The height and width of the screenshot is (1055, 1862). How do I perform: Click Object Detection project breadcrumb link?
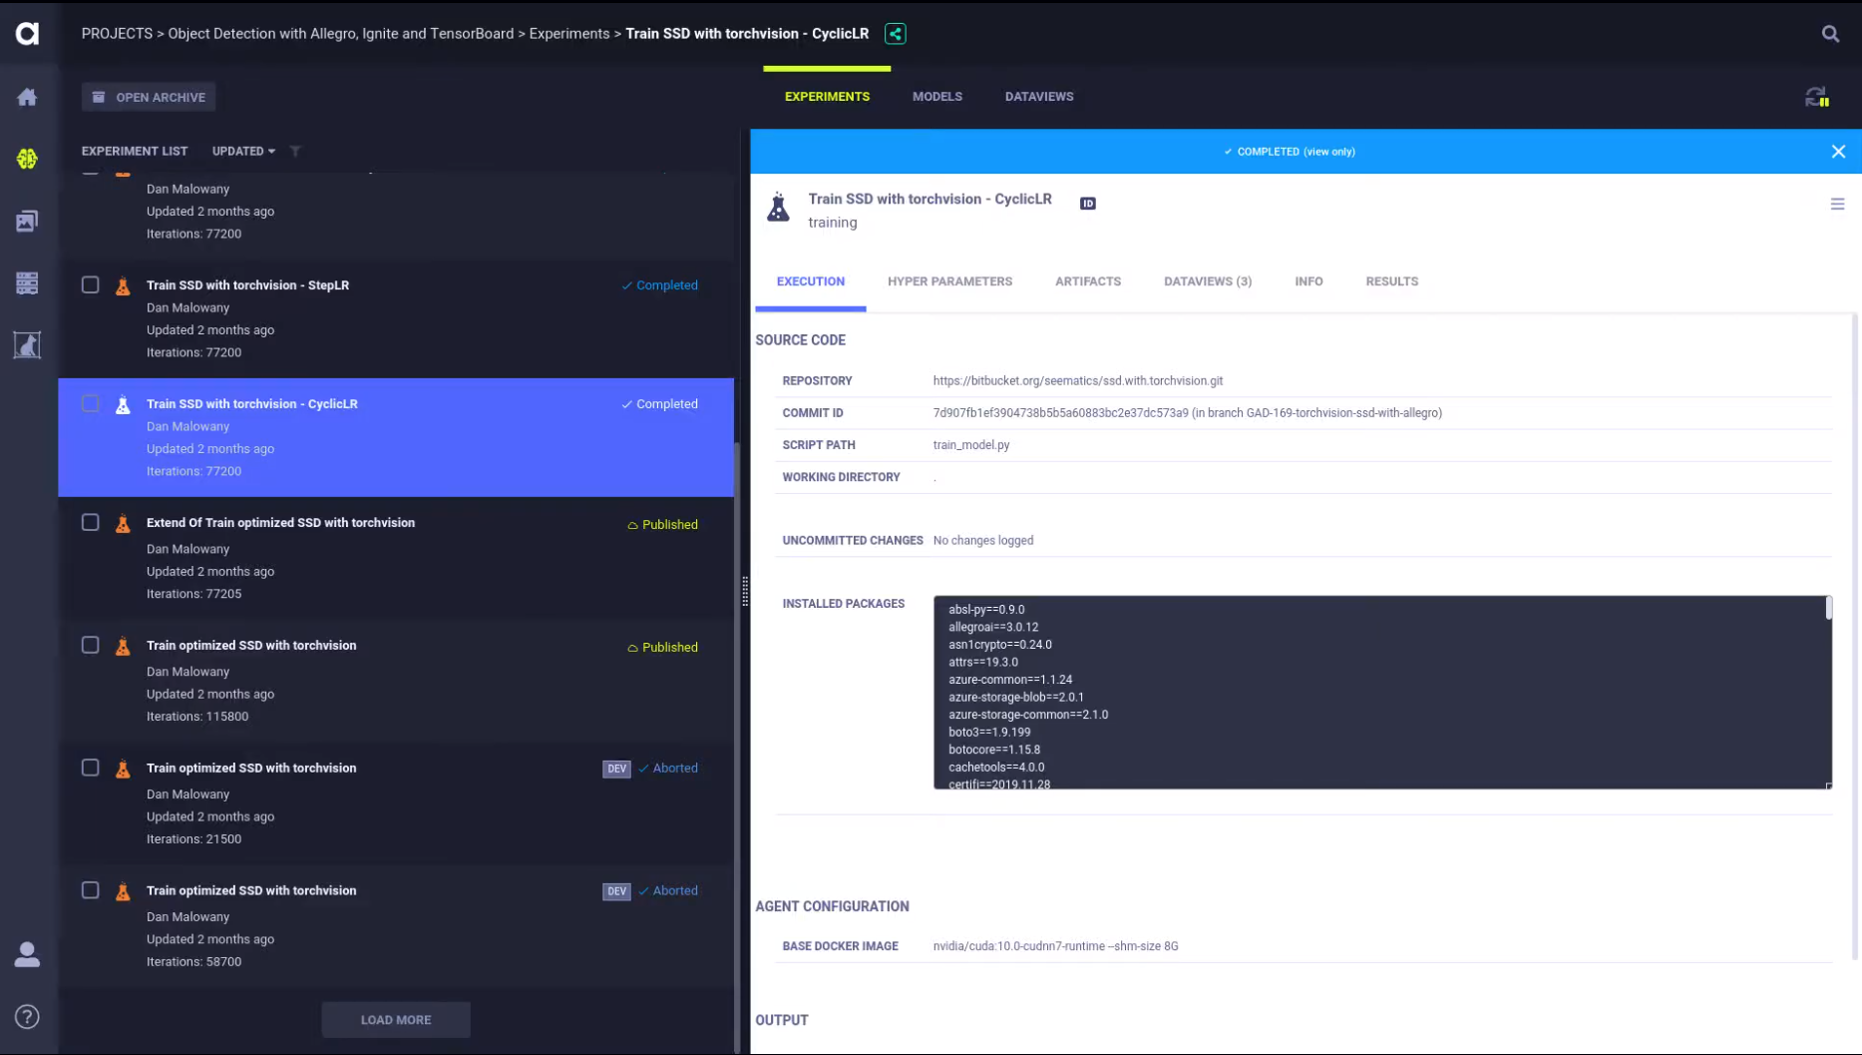(341, 34)
